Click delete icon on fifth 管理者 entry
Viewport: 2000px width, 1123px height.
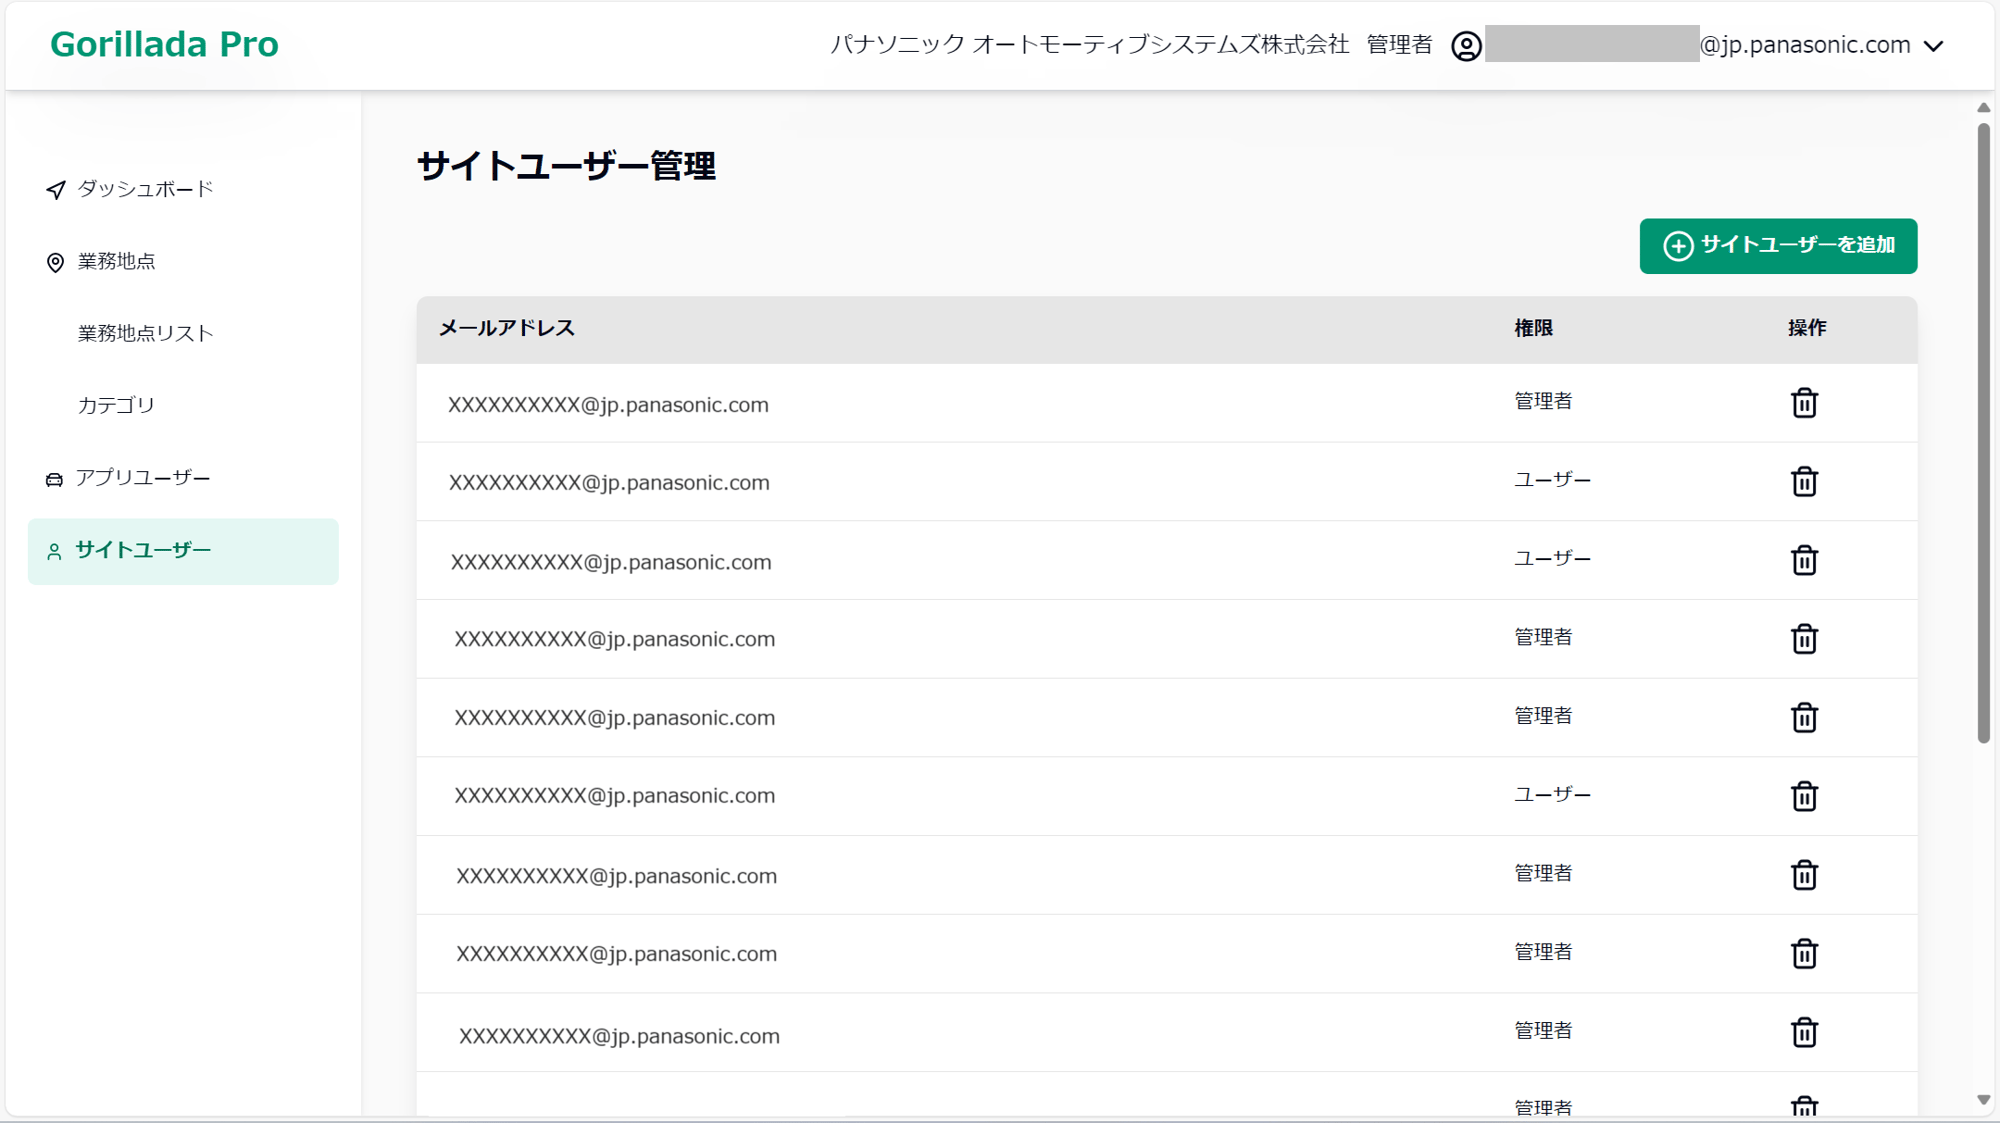coord(1804,951)
